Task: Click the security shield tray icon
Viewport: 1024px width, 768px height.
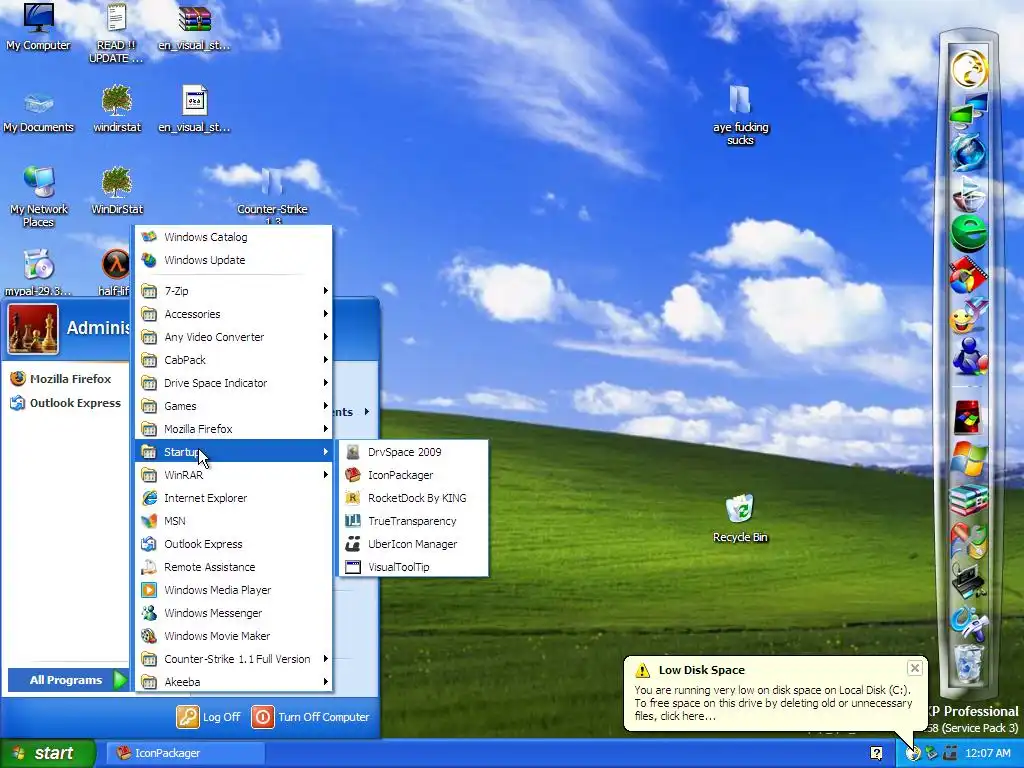Action: tap(913, 754)
